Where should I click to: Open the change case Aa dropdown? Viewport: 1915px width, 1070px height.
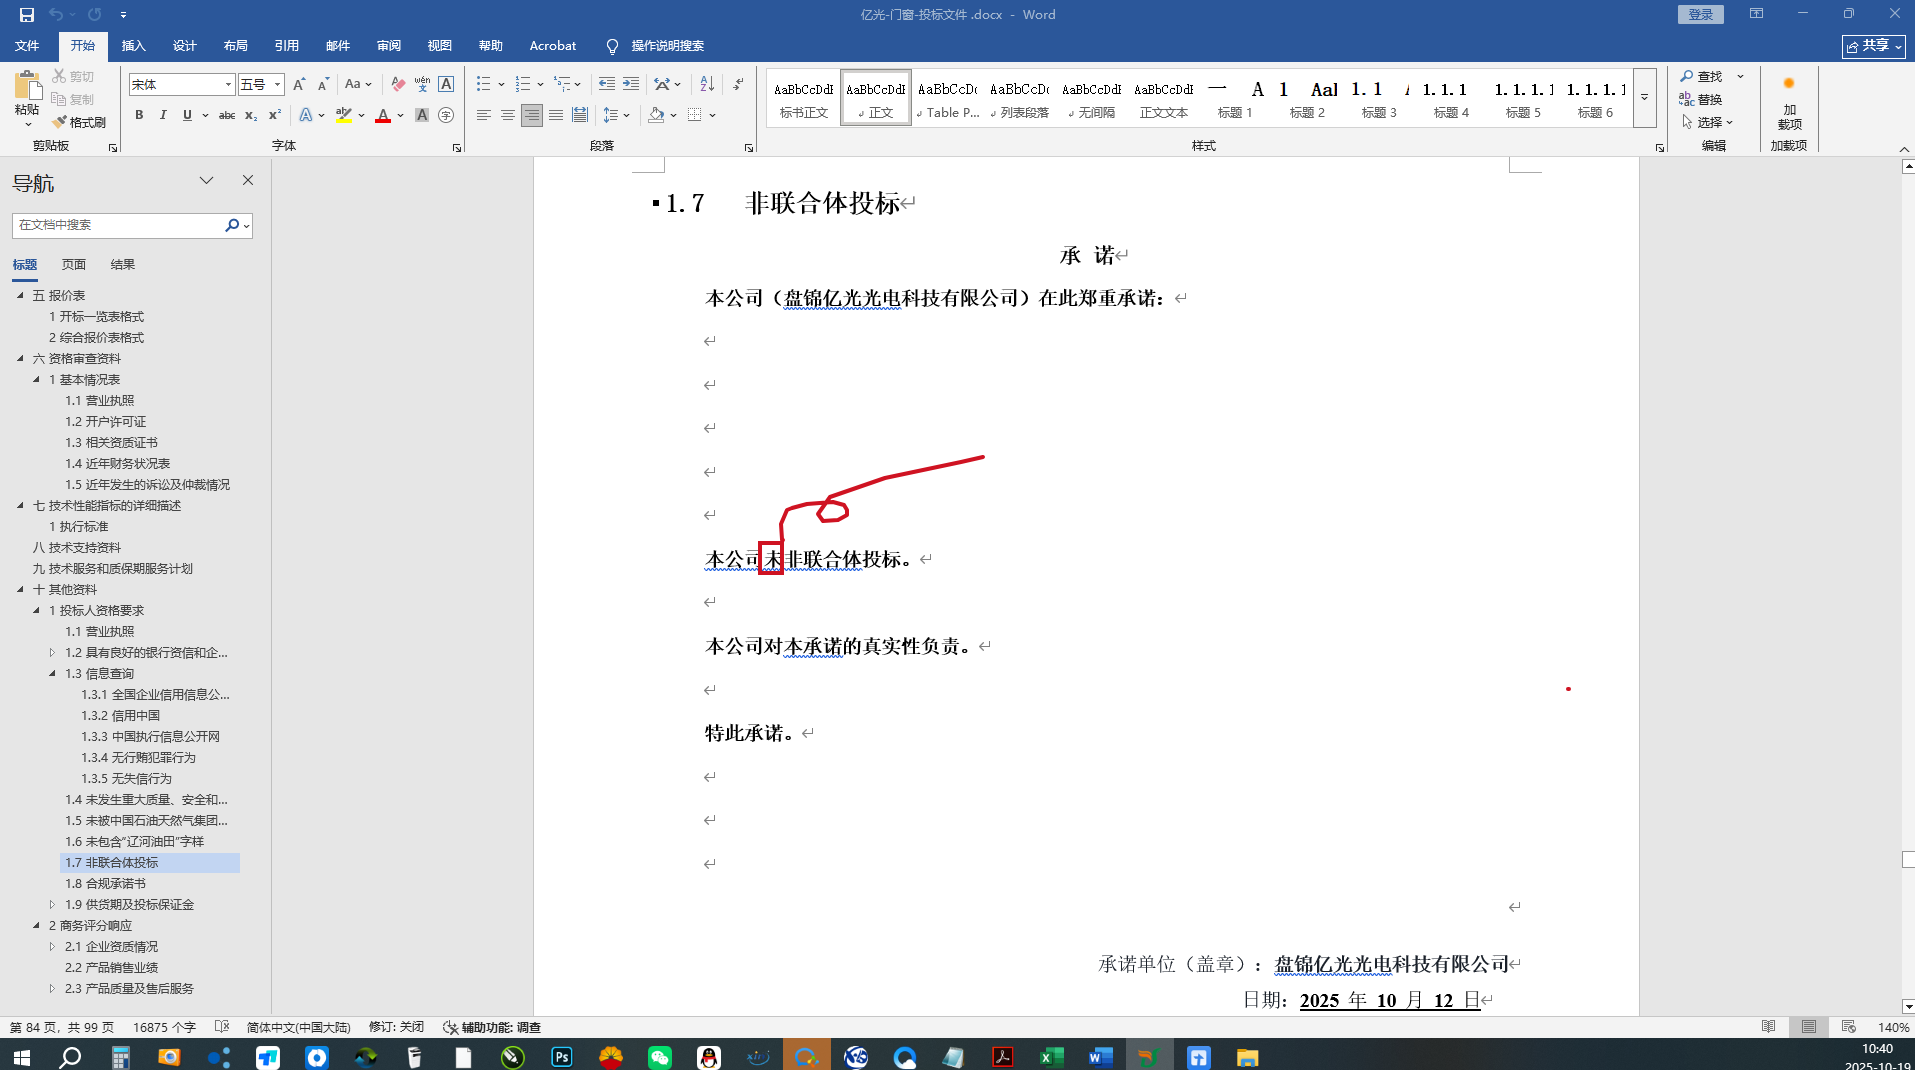358,85
